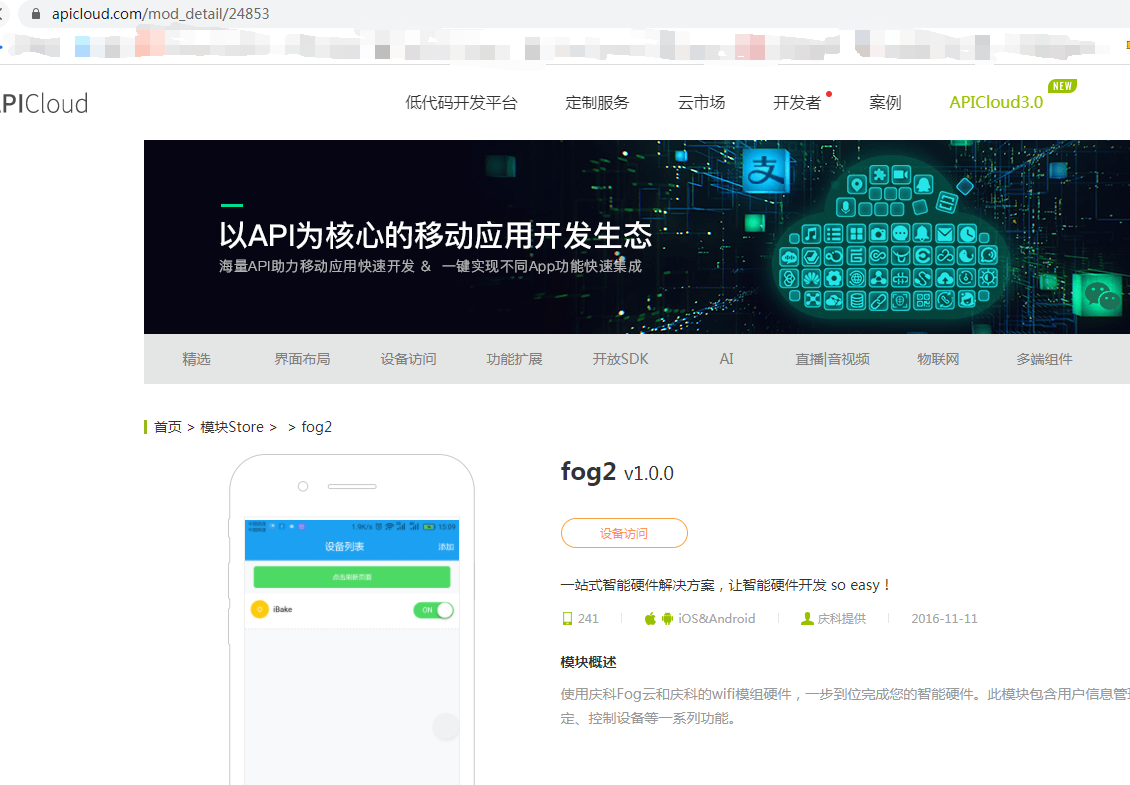The image size is (1130, 785).
Task: Click the Apple iOS platform icon
Action: (650, 618)
